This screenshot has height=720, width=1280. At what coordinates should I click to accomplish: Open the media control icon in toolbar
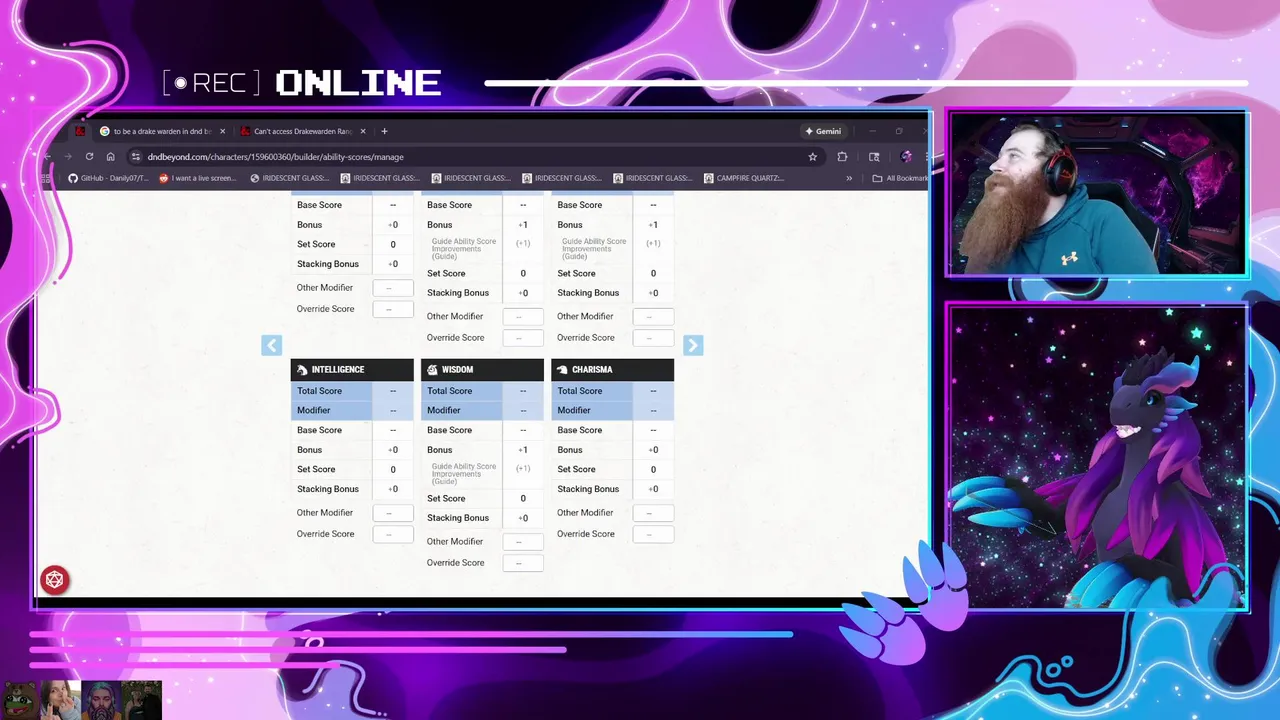874,156
